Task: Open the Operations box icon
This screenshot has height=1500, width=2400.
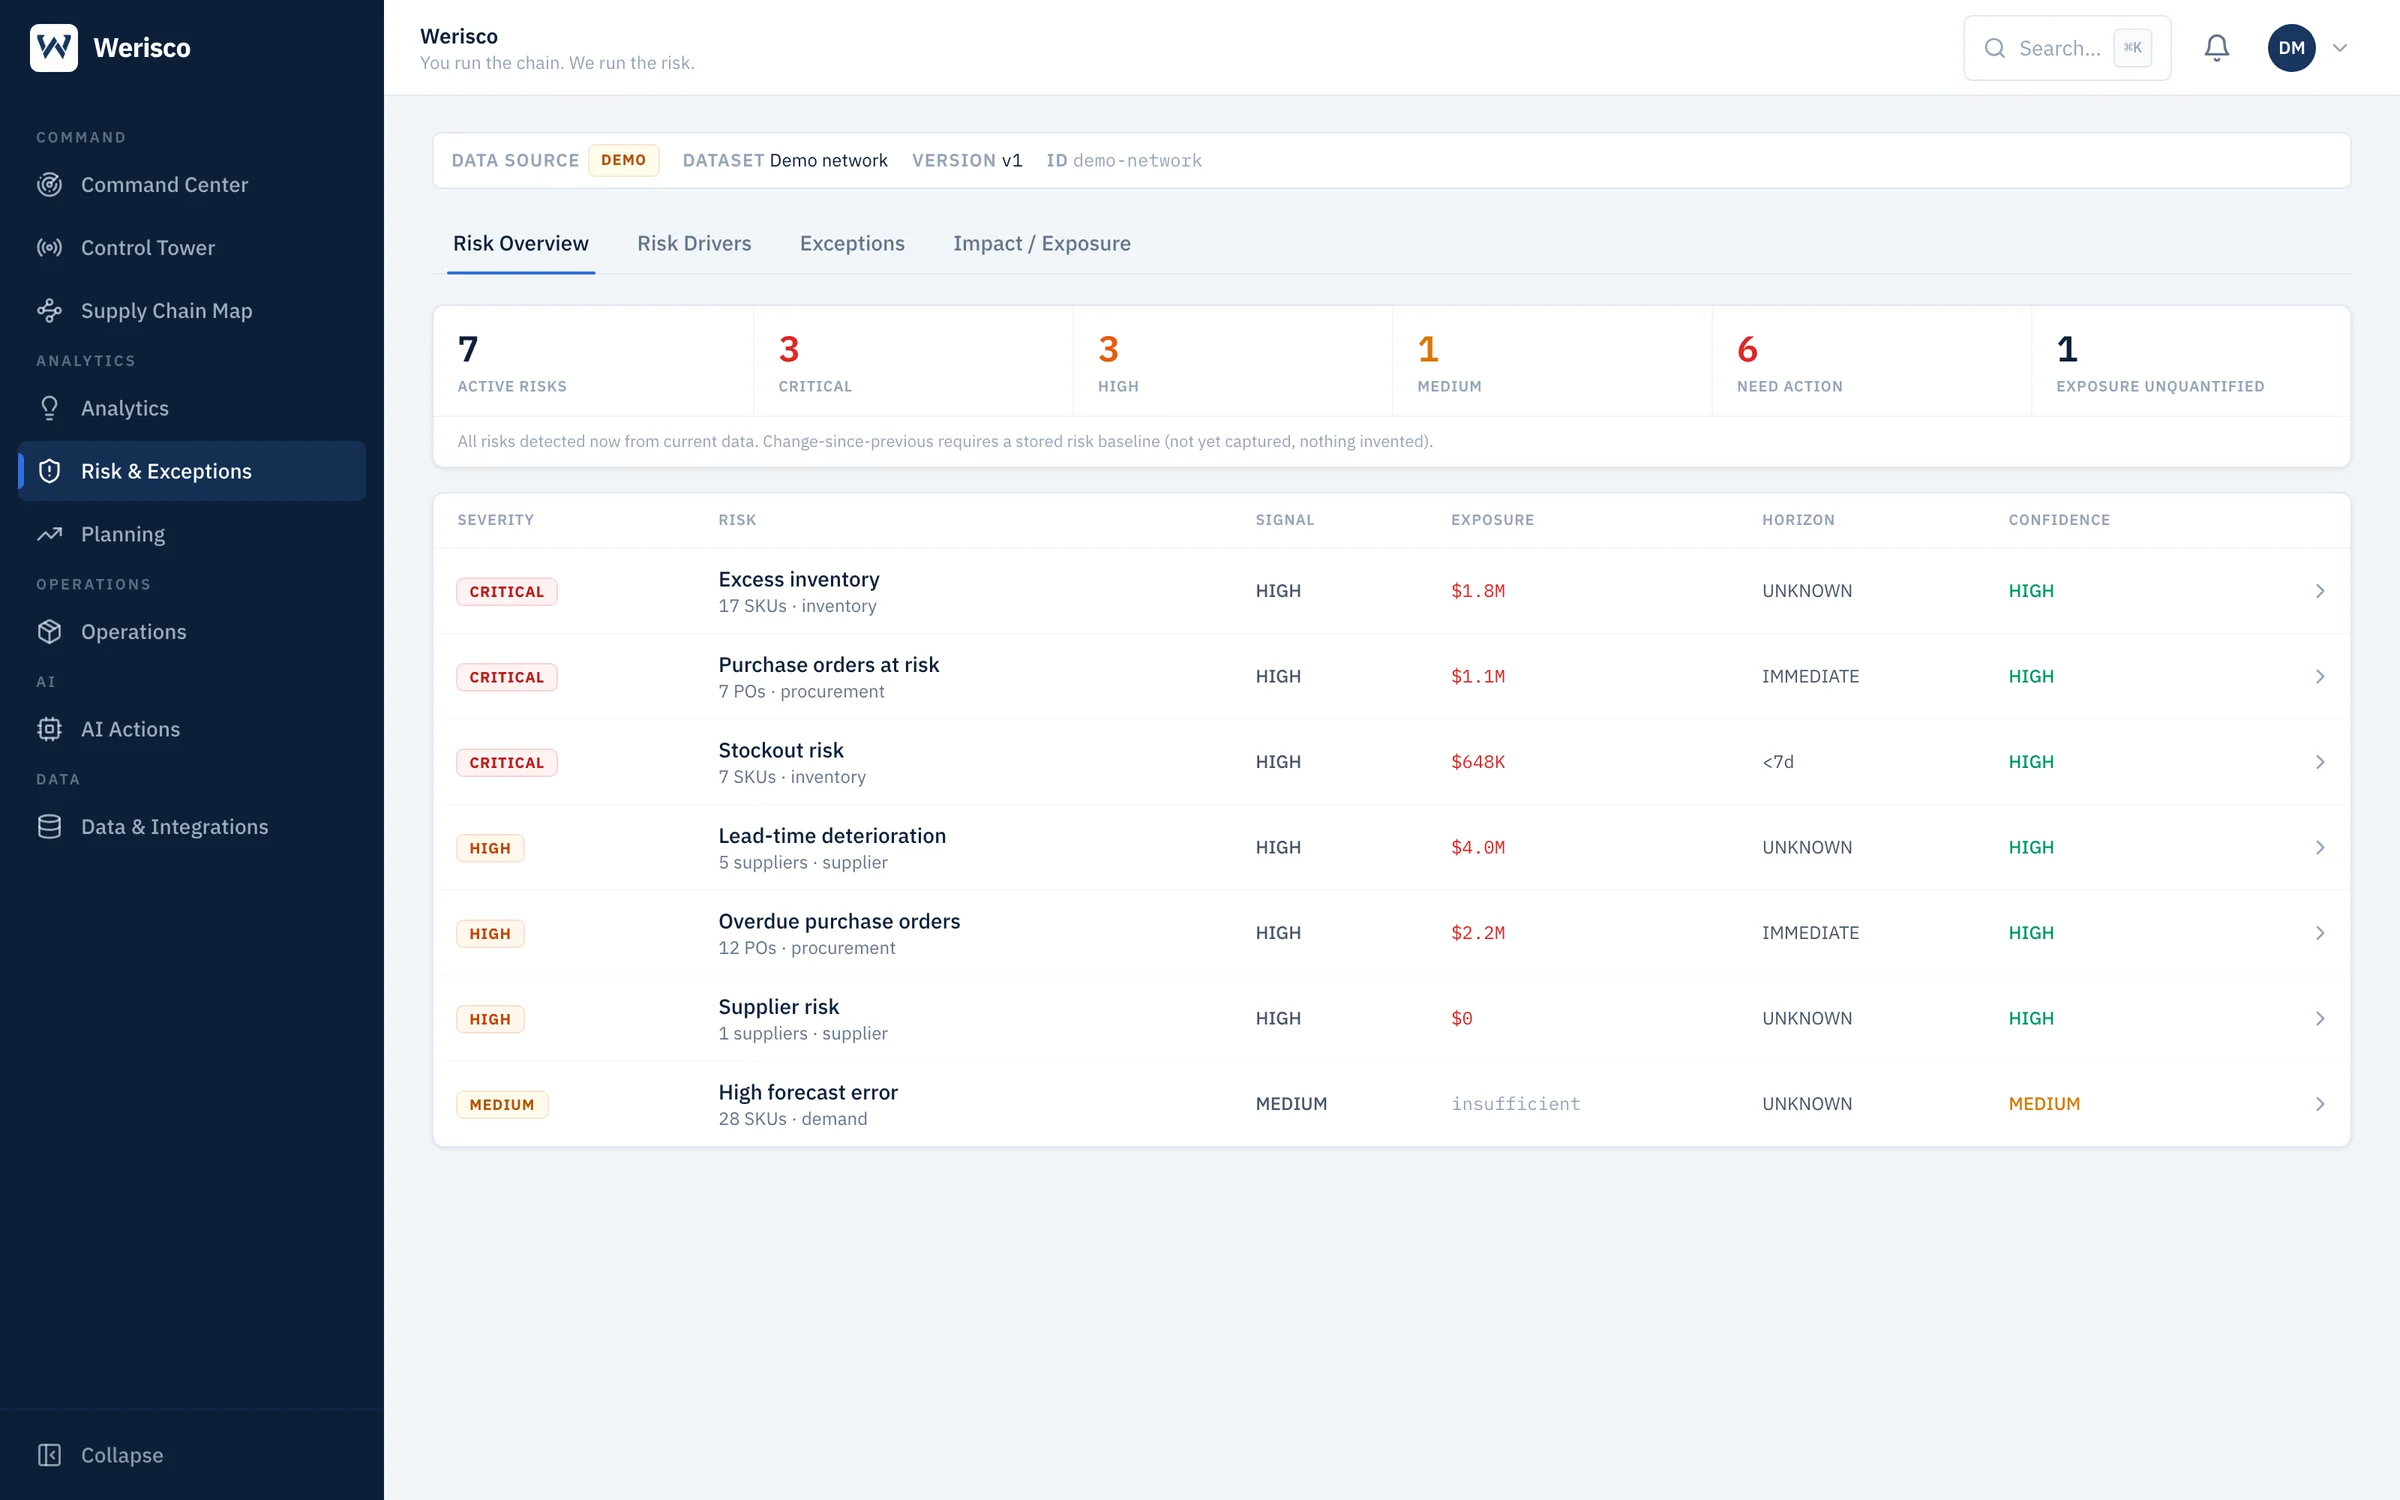Action: [x=49, y=632]
